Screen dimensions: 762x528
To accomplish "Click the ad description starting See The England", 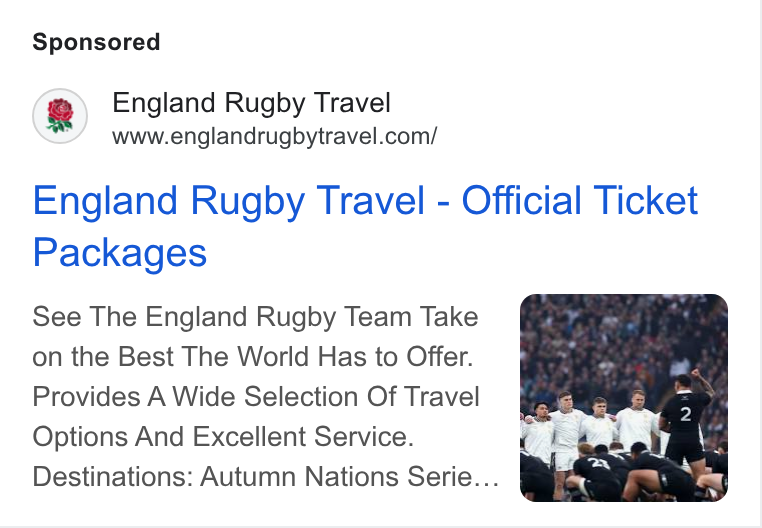I will point(266,396).
